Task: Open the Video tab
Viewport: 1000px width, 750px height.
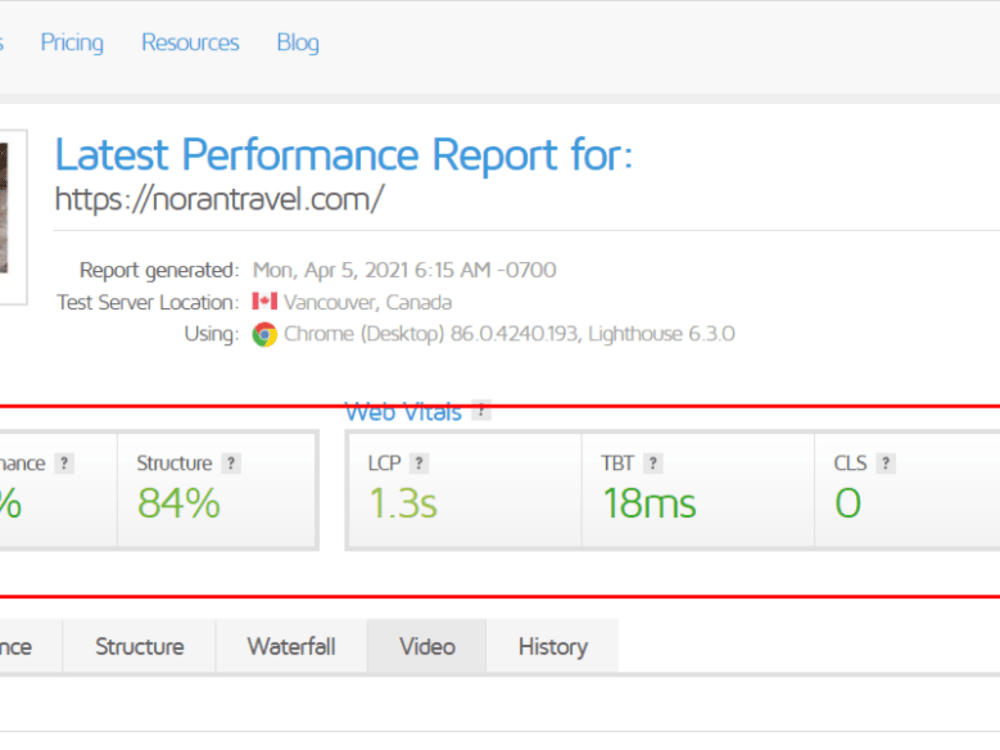Action: [x=427, y=646]
